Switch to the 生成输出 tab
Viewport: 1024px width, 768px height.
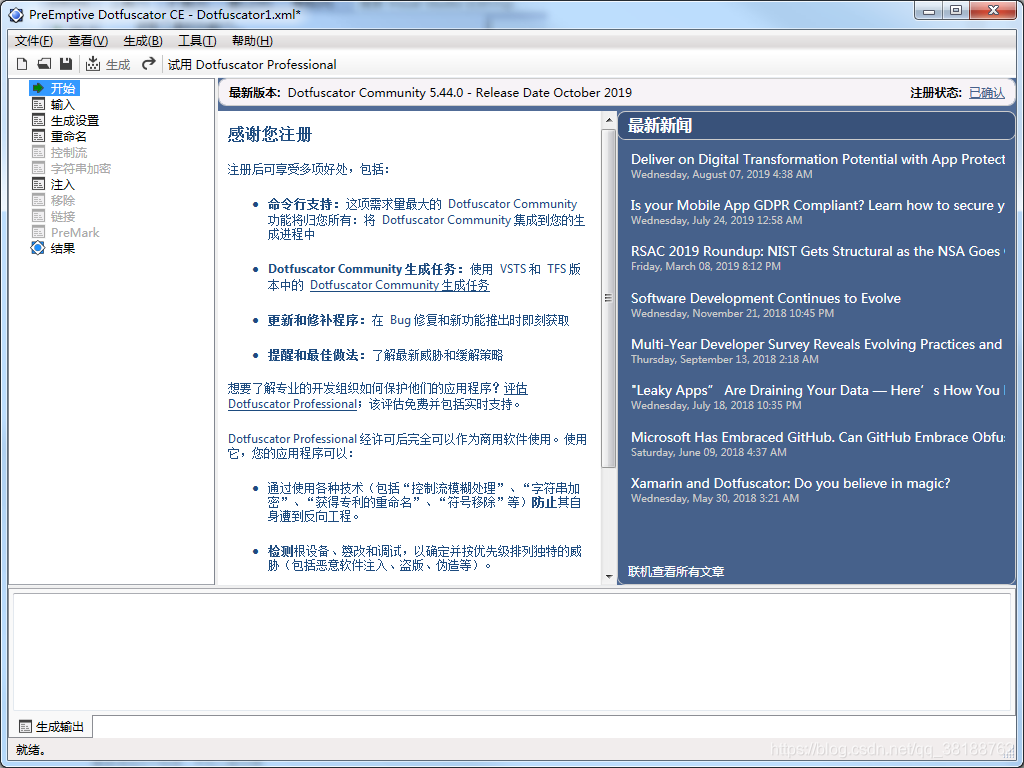pos(53,727)
